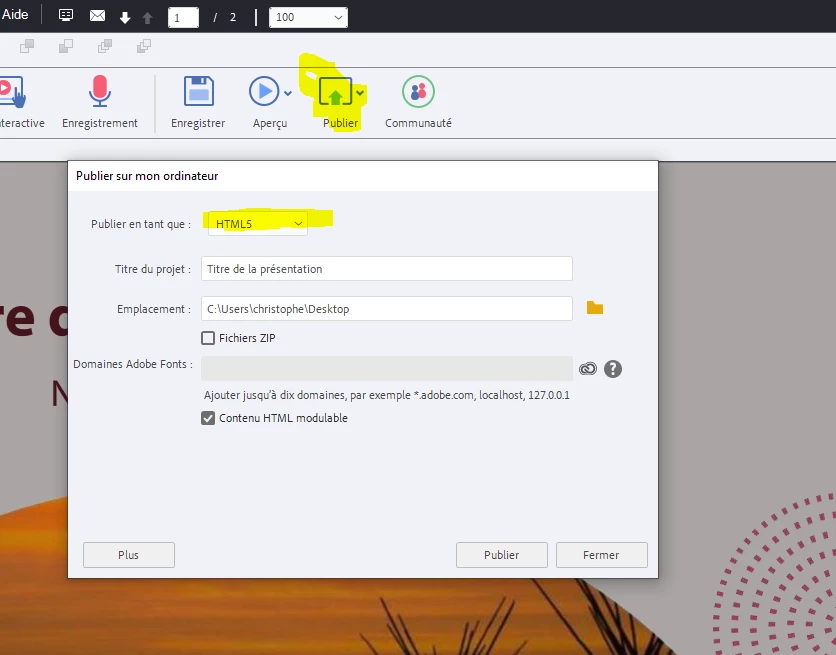Click the Enregistrement label text
The height and width of the screenshot is (655, 836).
click(100, 123)
